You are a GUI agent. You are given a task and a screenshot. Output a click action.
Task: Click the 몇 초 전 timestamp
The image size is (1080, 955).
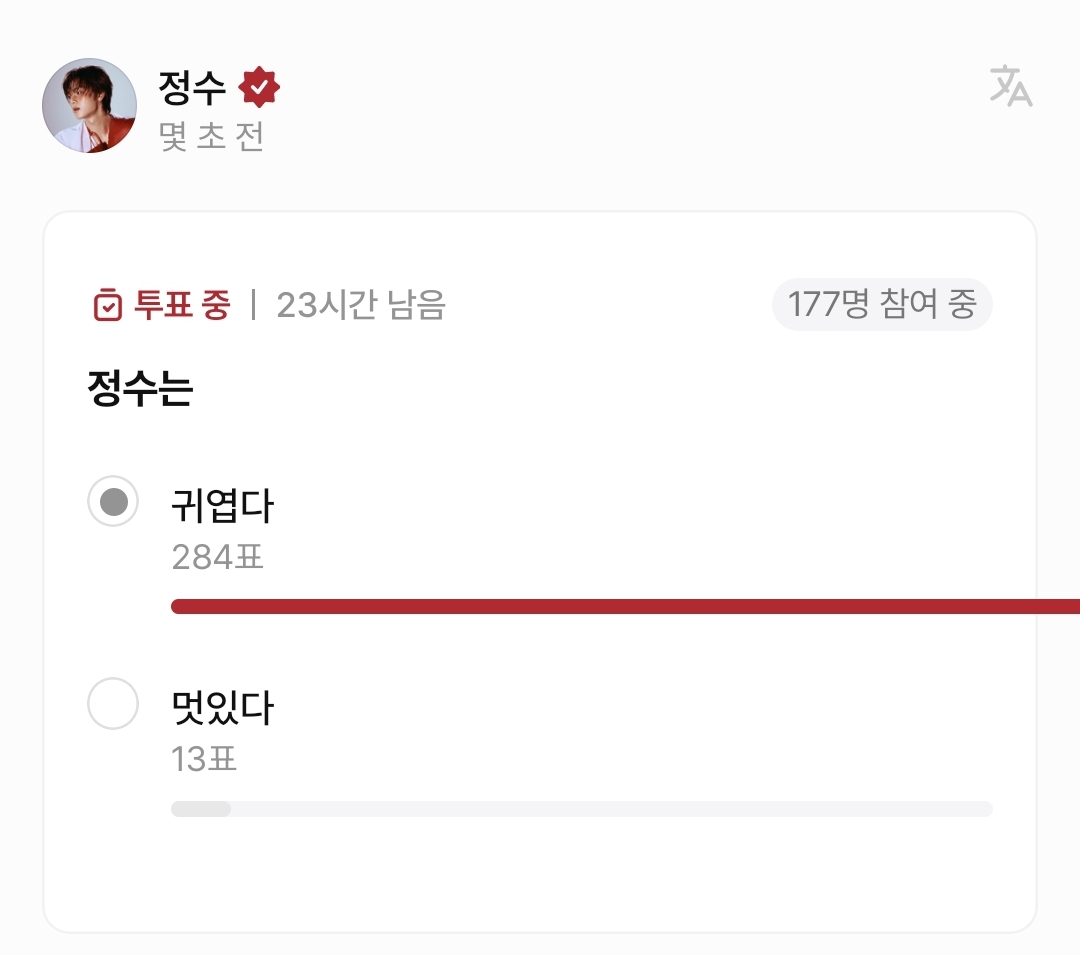pyautogui.click(x=211, y=137)
